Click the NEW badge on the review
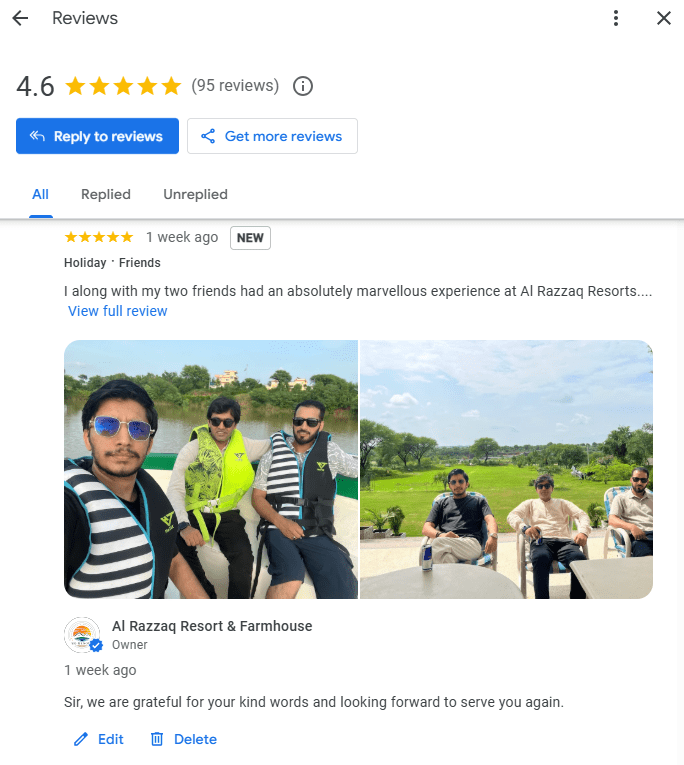Viewport: 684px width, 765px height. [x=250, y=238]
